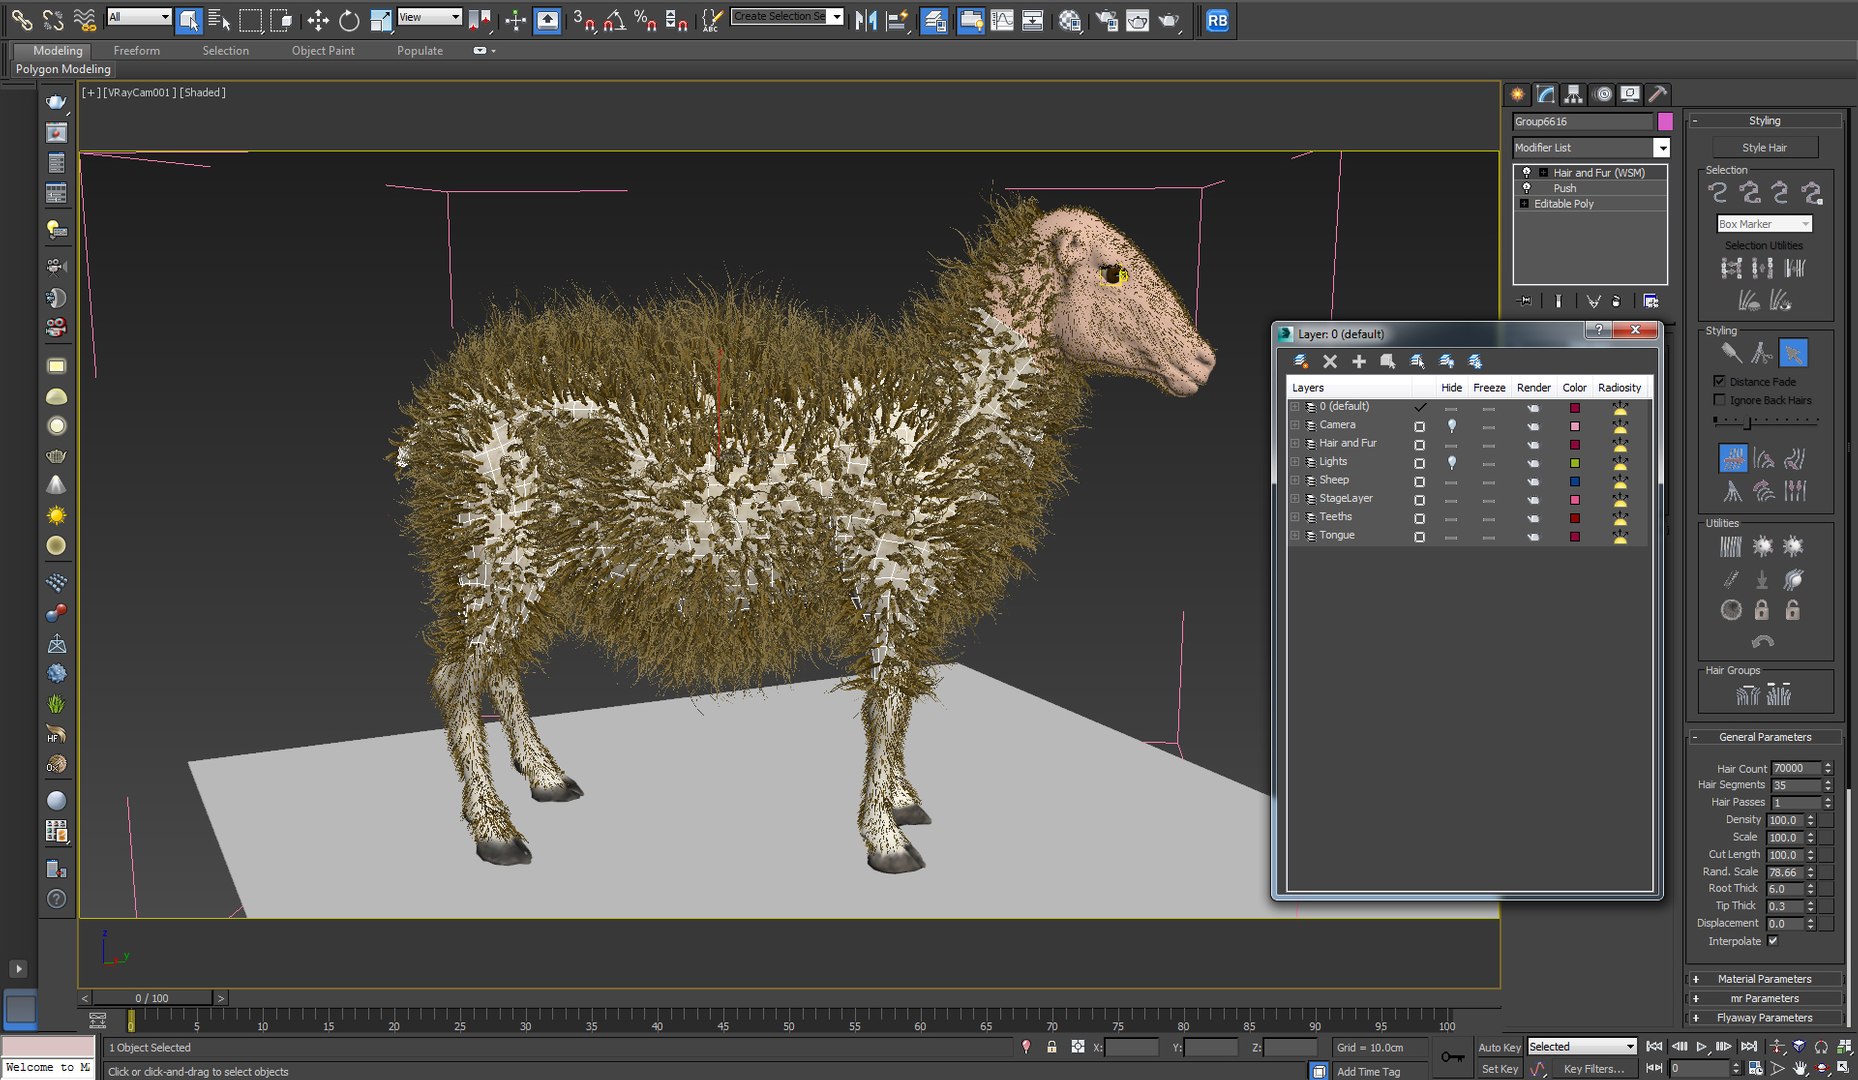Expand Flyaway Parameters rollout
The height and width of the screenshot is (1080, 1858).
[1765, 1017]
